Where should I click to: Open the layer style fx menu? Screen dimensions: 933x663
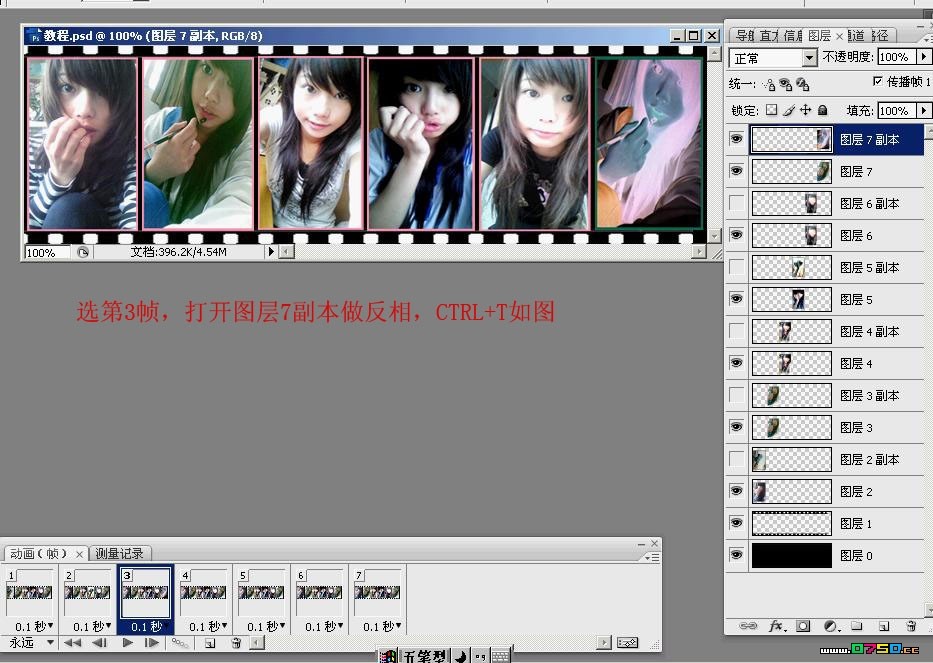(777, 626)
